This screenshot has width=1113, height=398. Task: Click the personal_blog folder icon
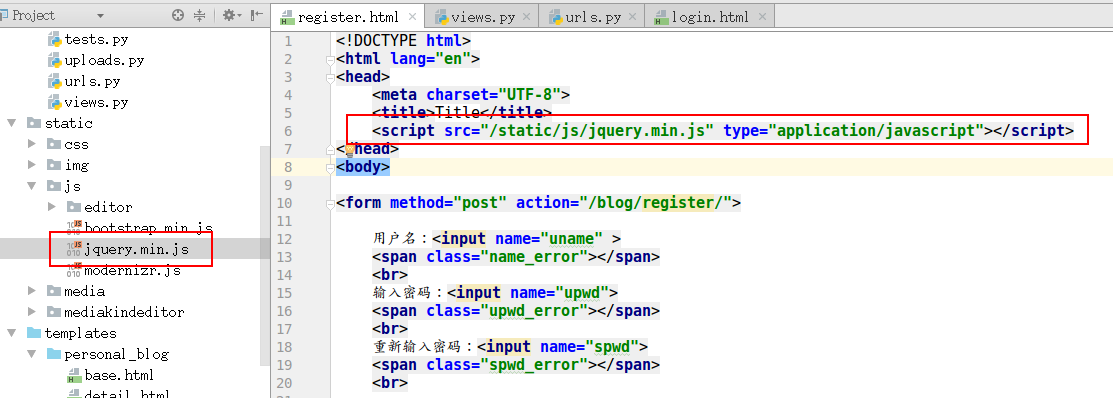tap(53, 354)
